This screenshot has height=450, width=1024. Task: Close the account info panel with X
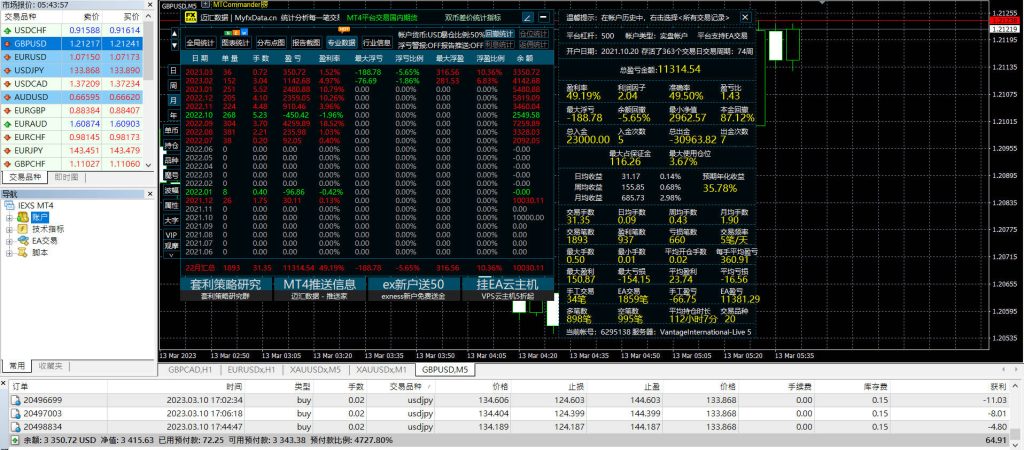pos(745,18)
